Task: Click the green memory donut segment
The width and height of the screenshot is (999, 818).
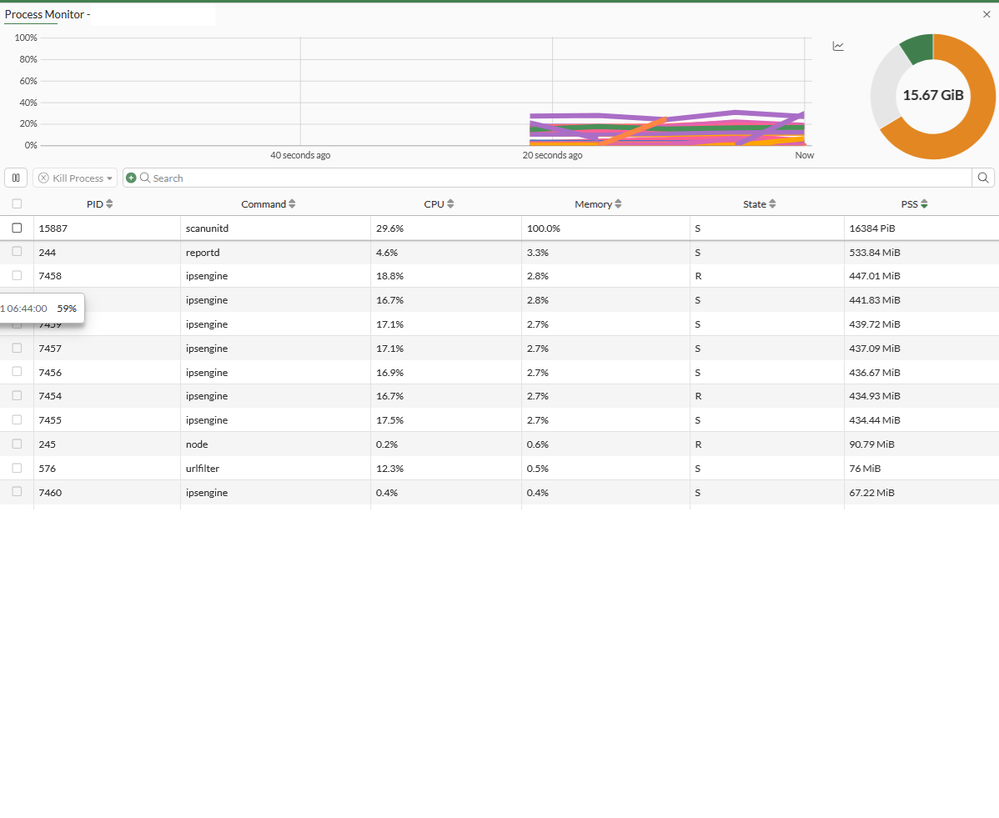Action: tap(920, 49)
